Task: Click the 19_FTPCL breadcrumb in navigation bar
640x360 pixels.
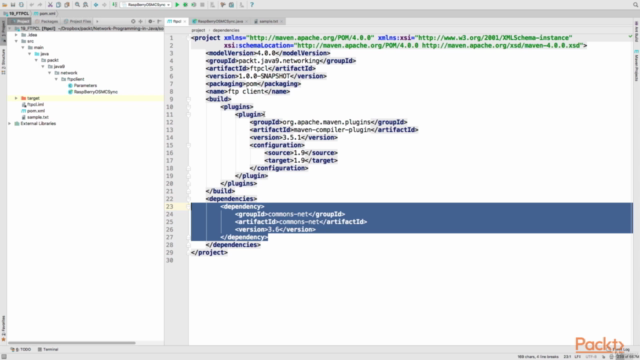Action: tap(17, 13)
